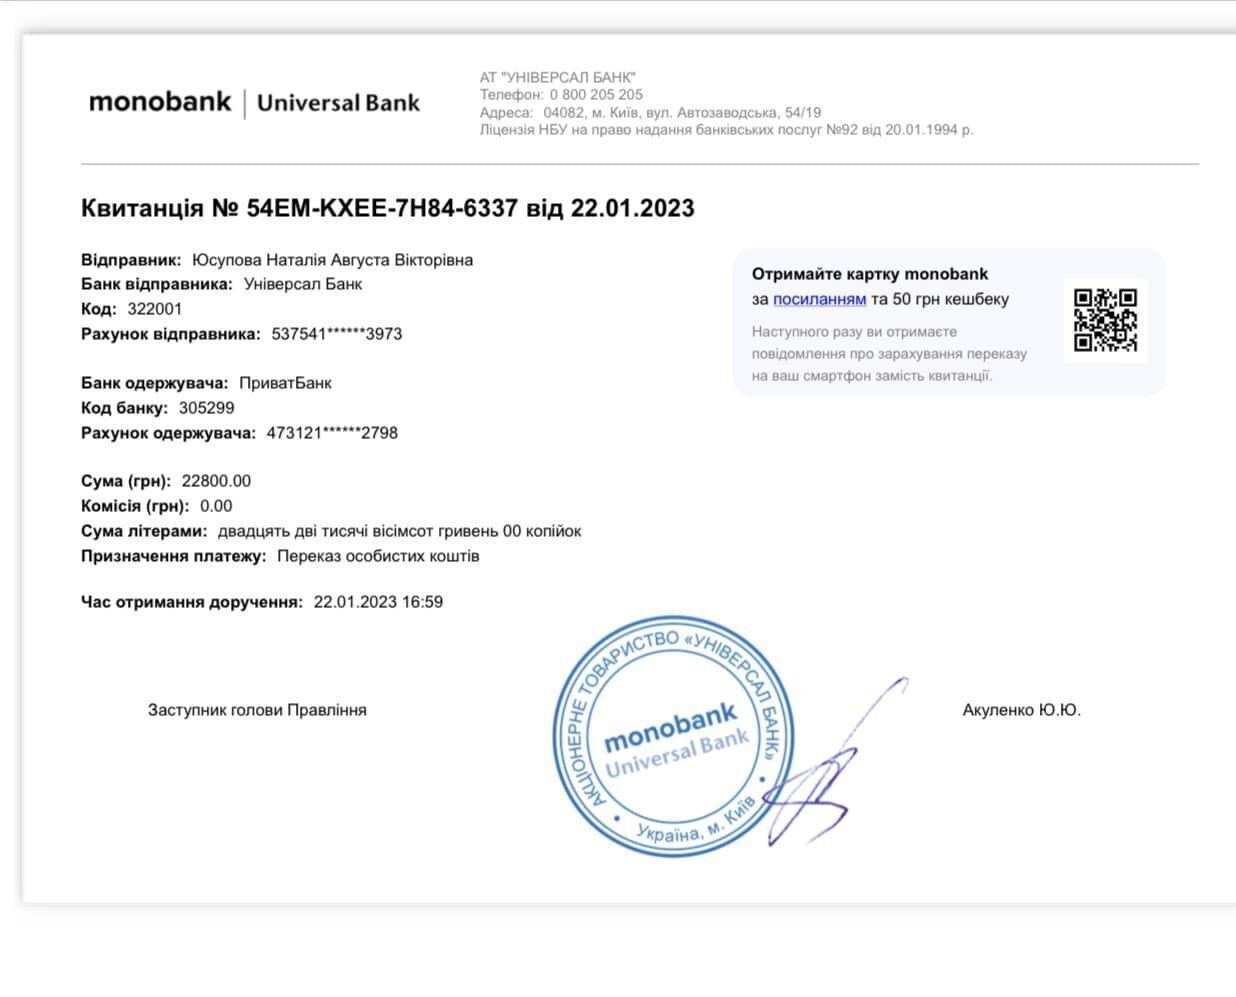Open the "посиланням" link
Screen dimensions: 1236x997
click(x=819, y=299)
